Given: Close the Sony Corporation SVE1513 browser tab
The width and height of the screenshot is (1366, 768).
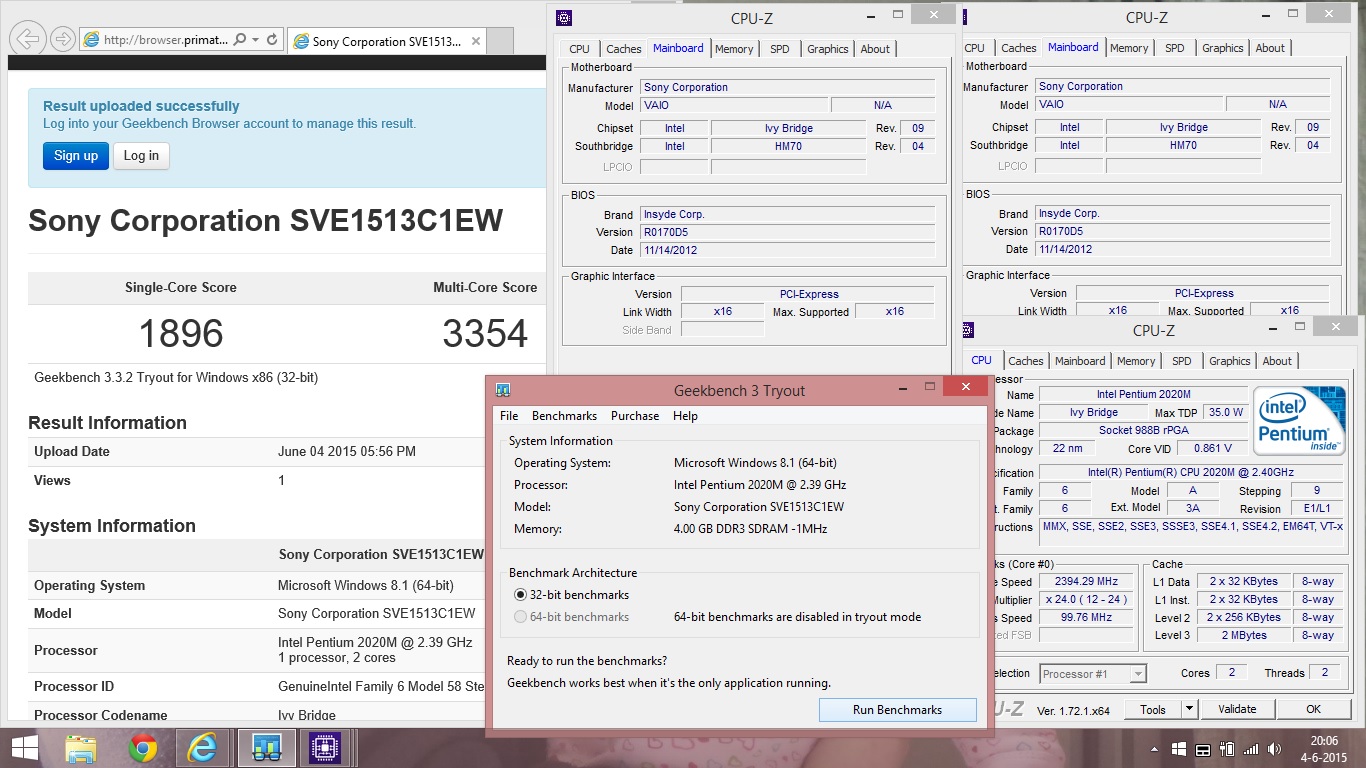Looking at the screenshot, I should pyautogui.click(x=476, y=41).
